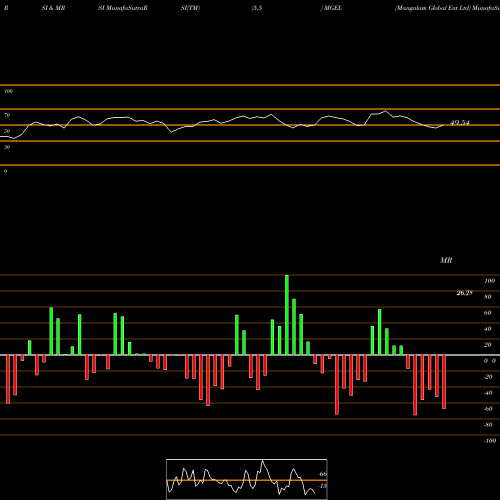Screen dimensions: 500x500
Task: Click the -66 value in mini chart
Action: click(322, 474)
